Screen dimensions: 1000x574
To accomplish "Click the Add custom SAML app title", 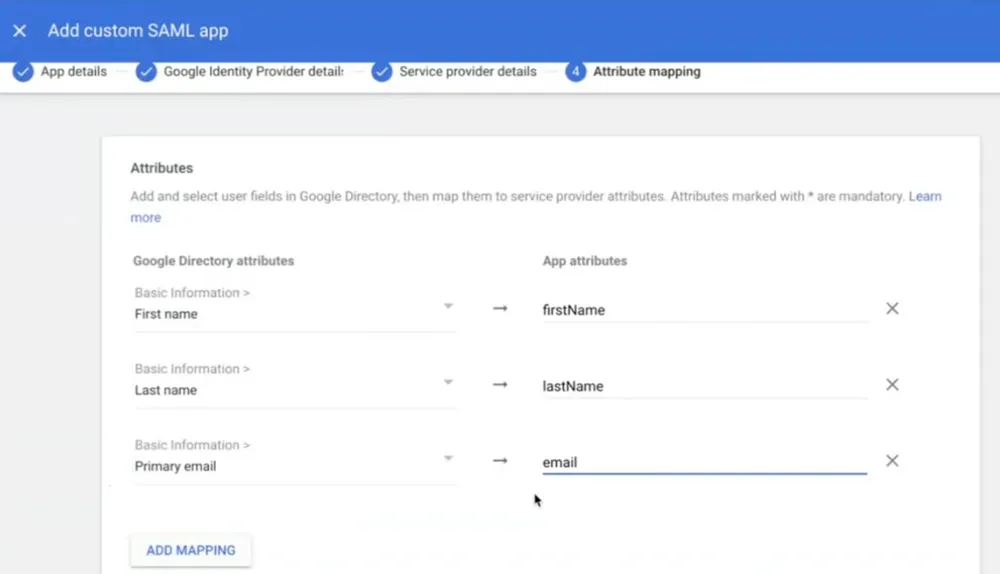I will 138,31.
